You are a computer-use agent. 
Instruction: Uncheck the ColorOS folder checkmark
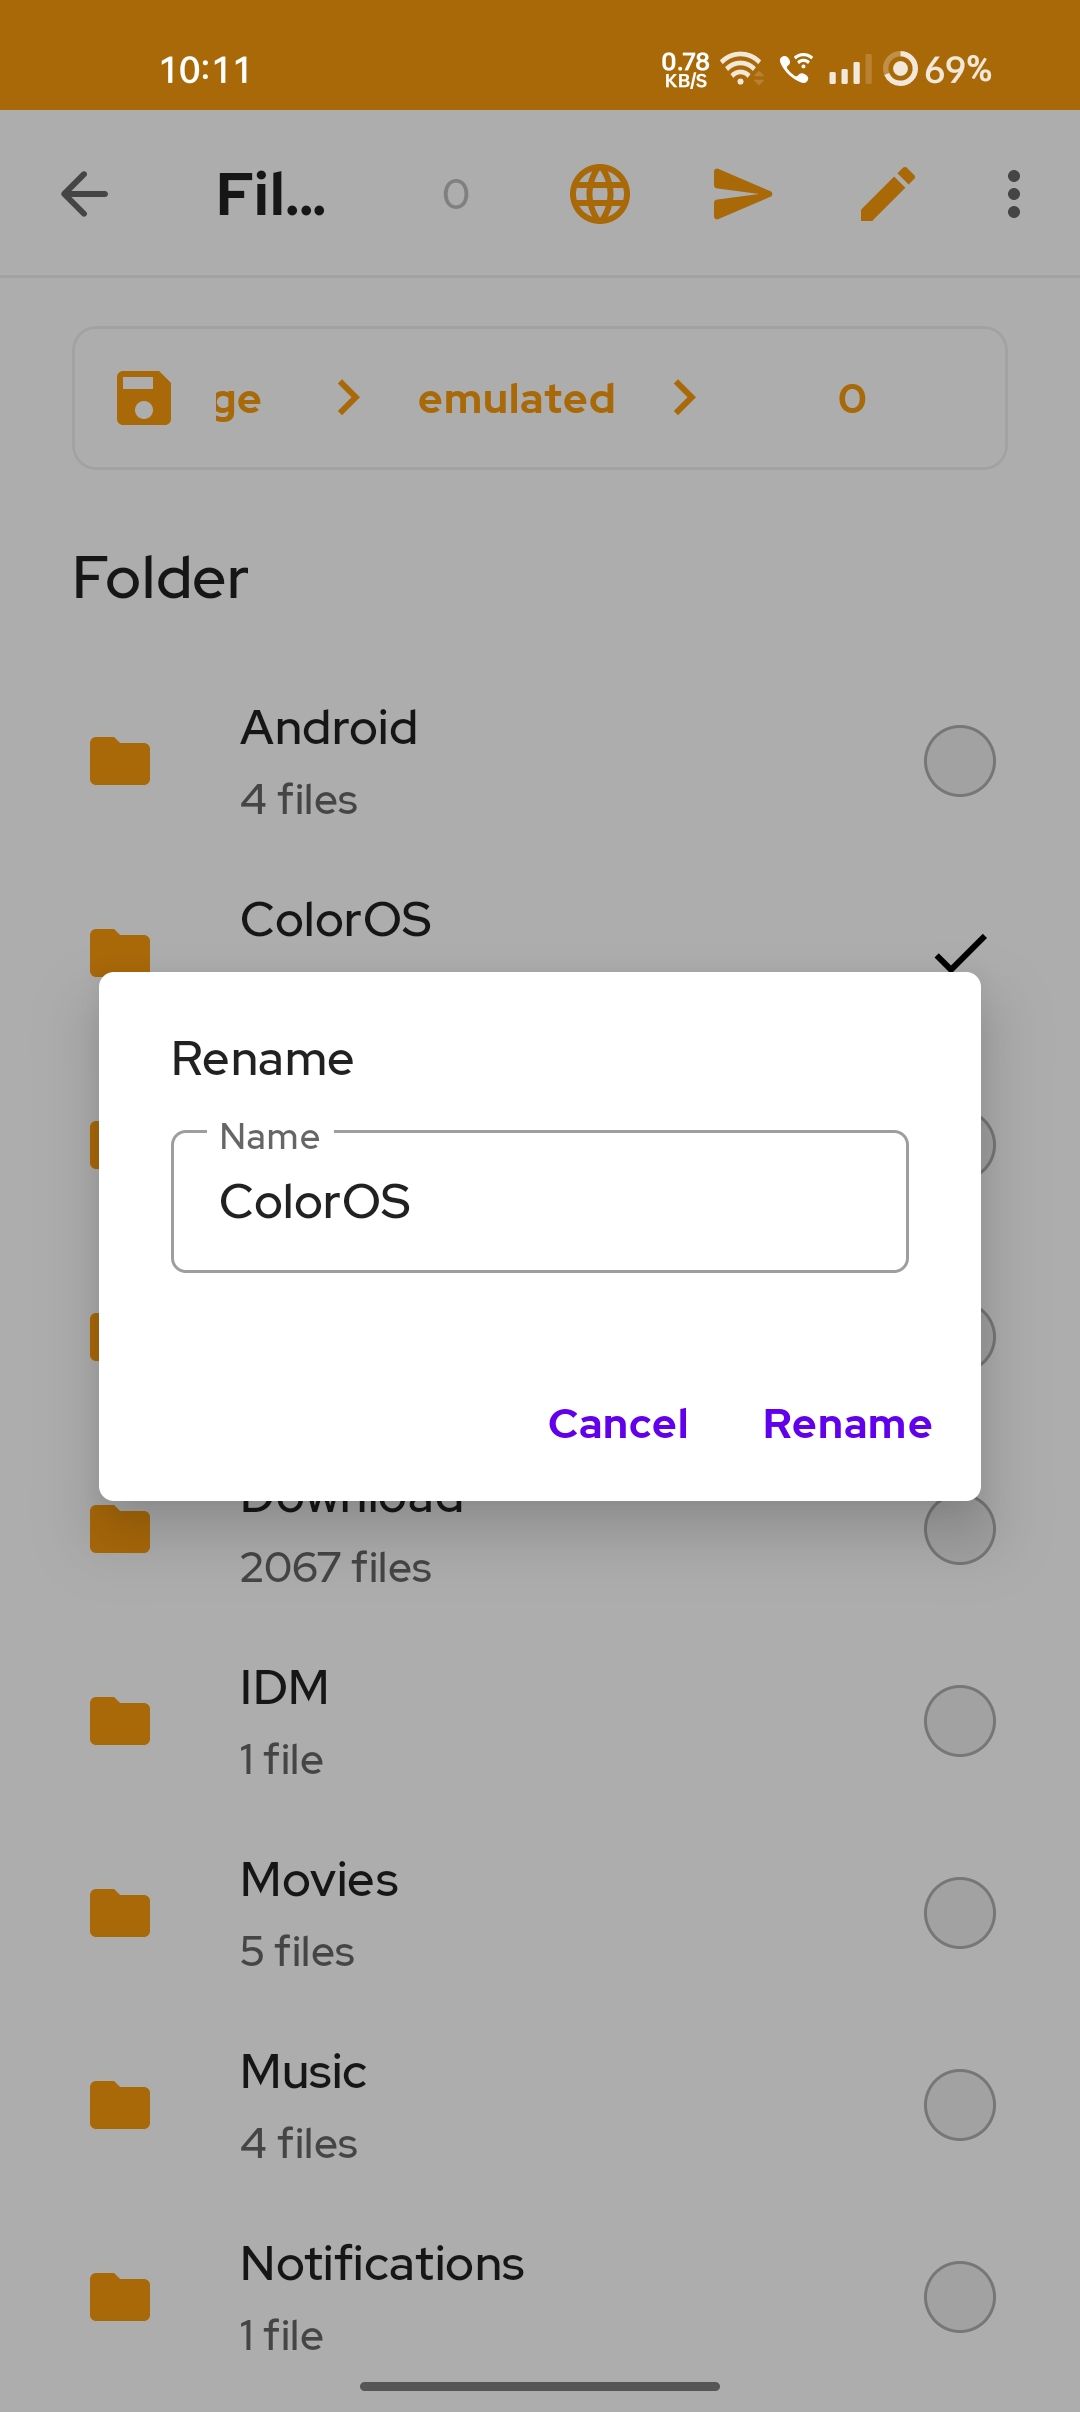(960, 952)
